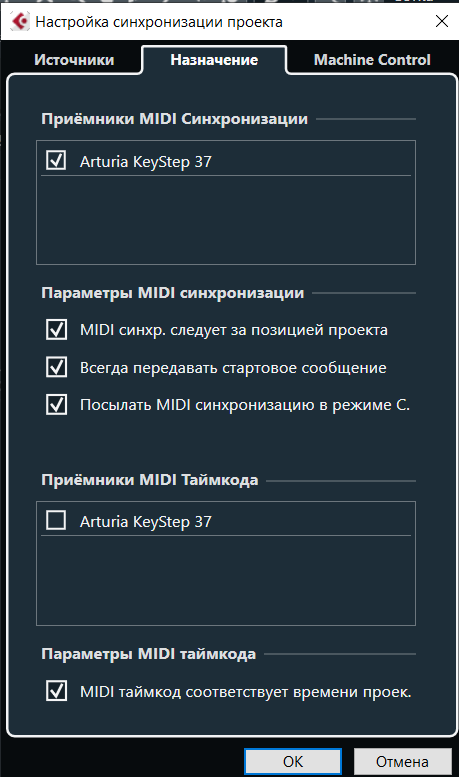Click empty area of MIDI sync receivers list
The image size is (459, 777).
226,219
